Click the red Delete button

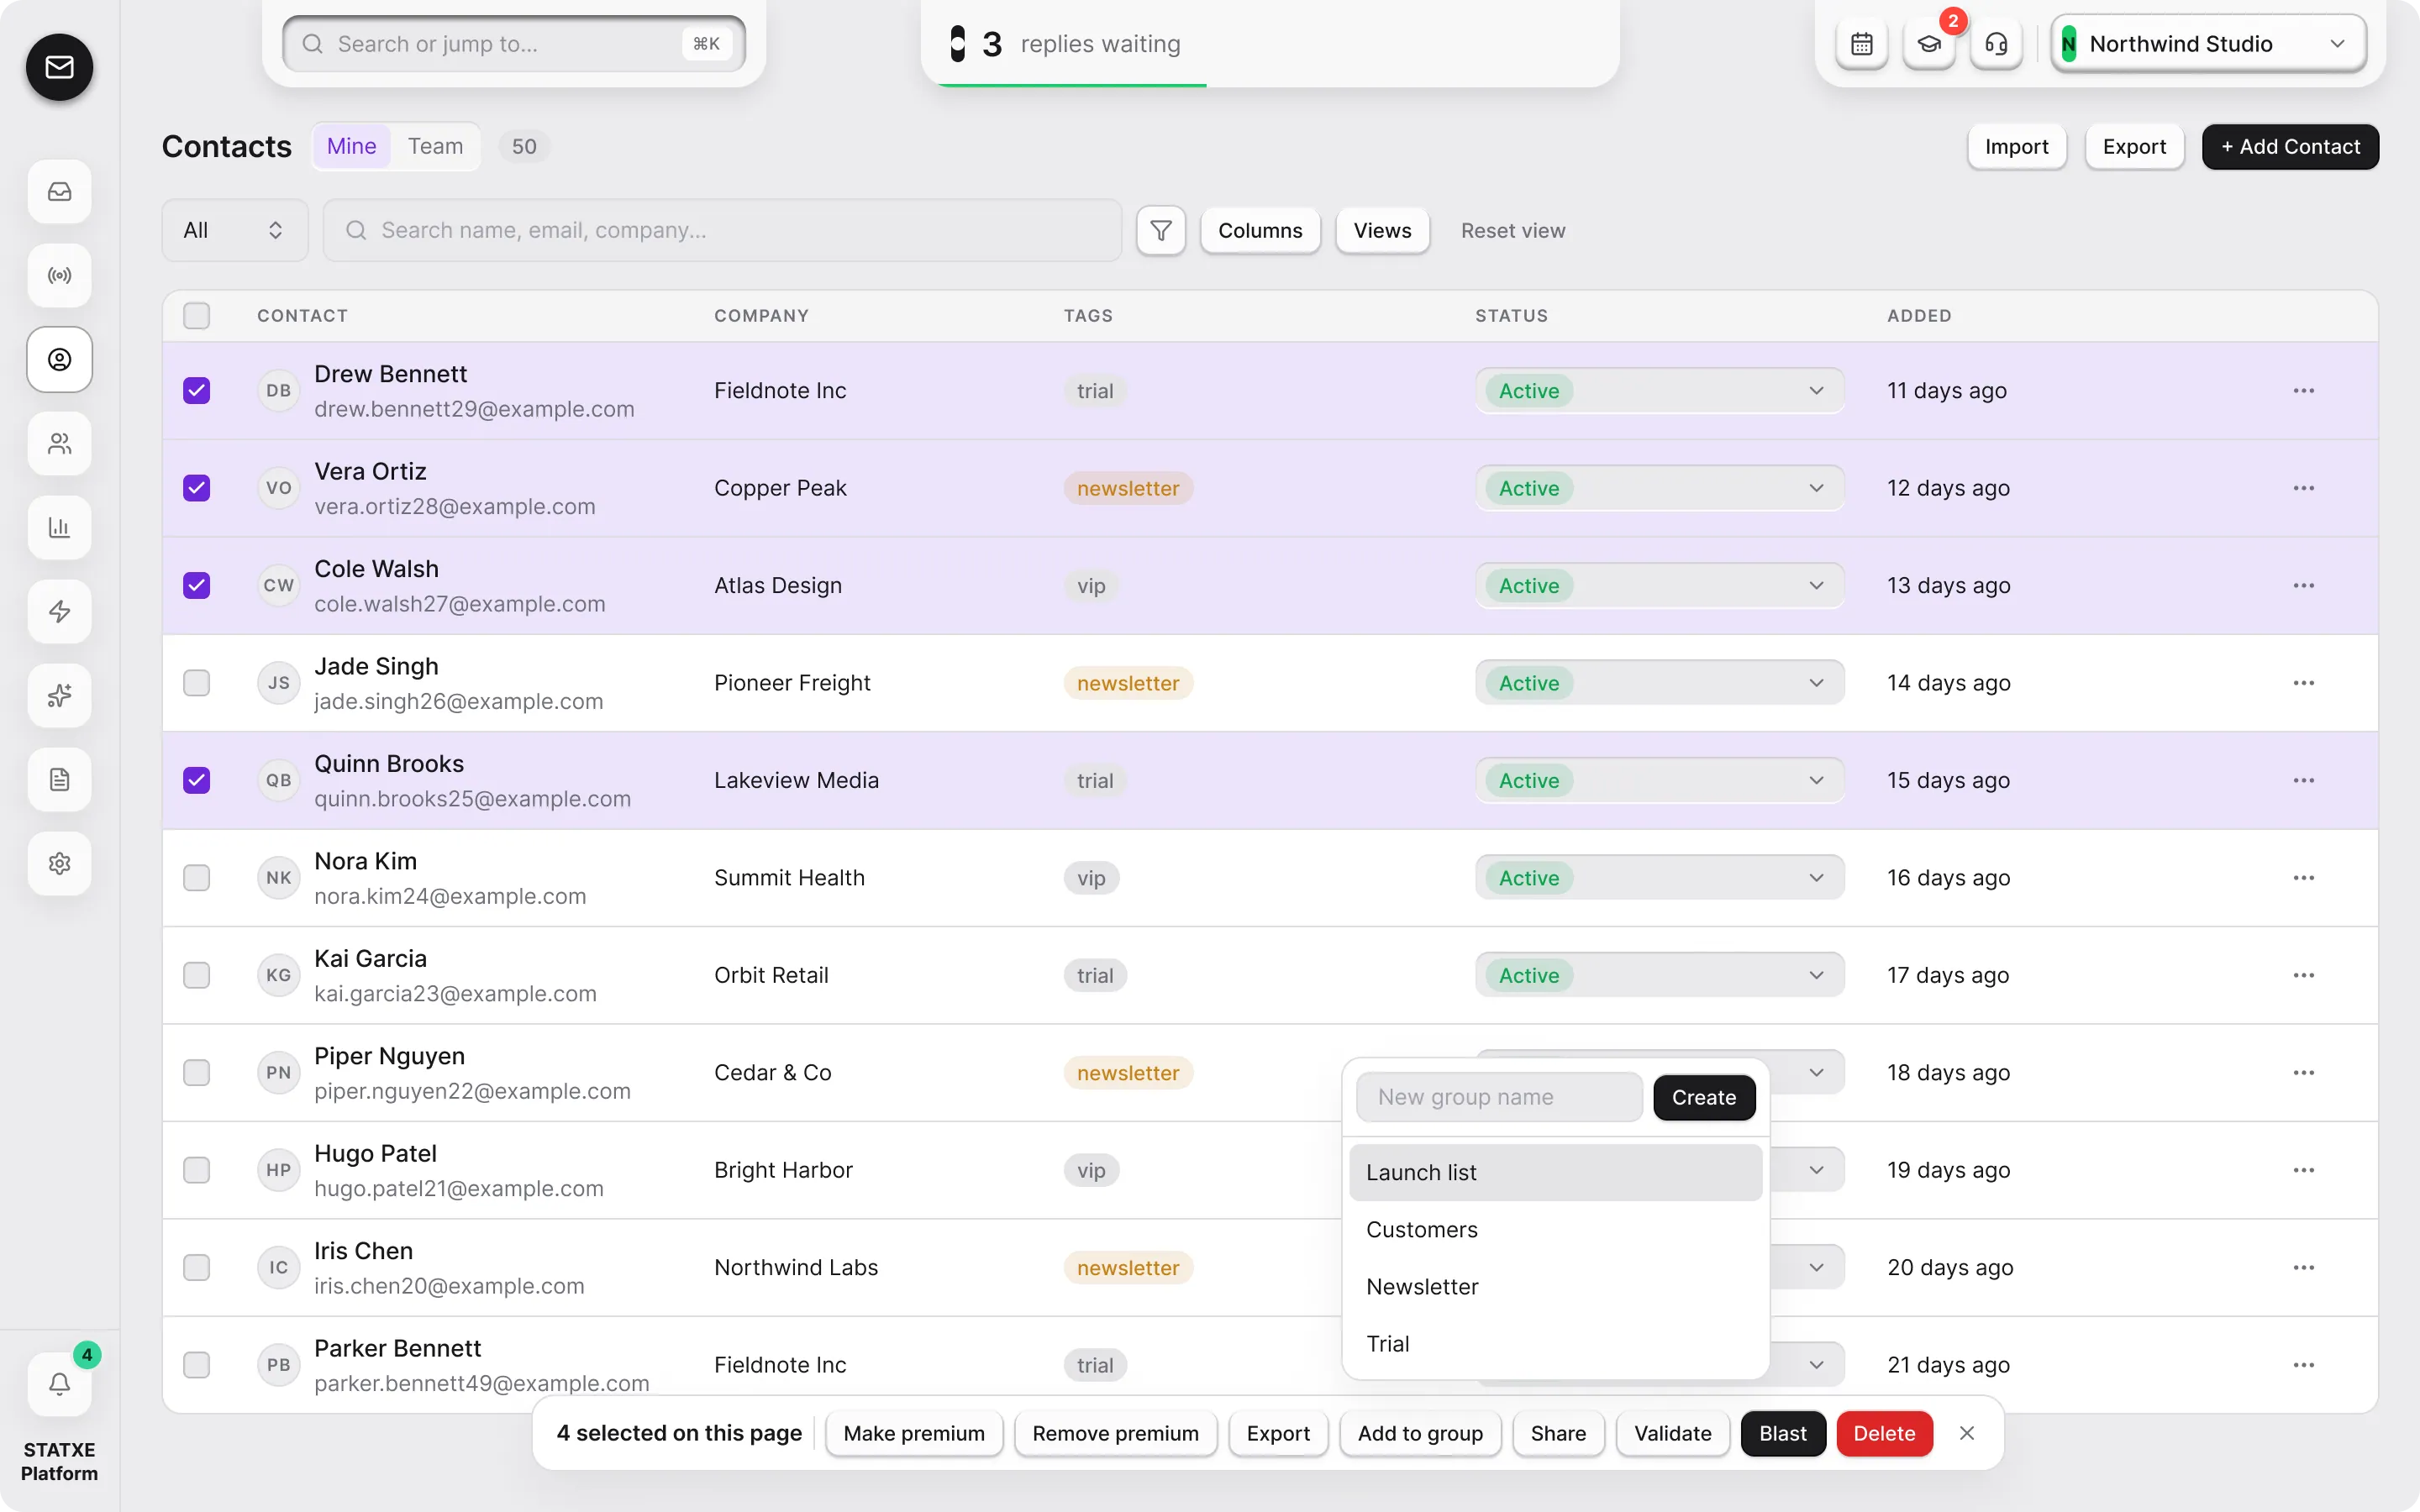(1884, 1433)
